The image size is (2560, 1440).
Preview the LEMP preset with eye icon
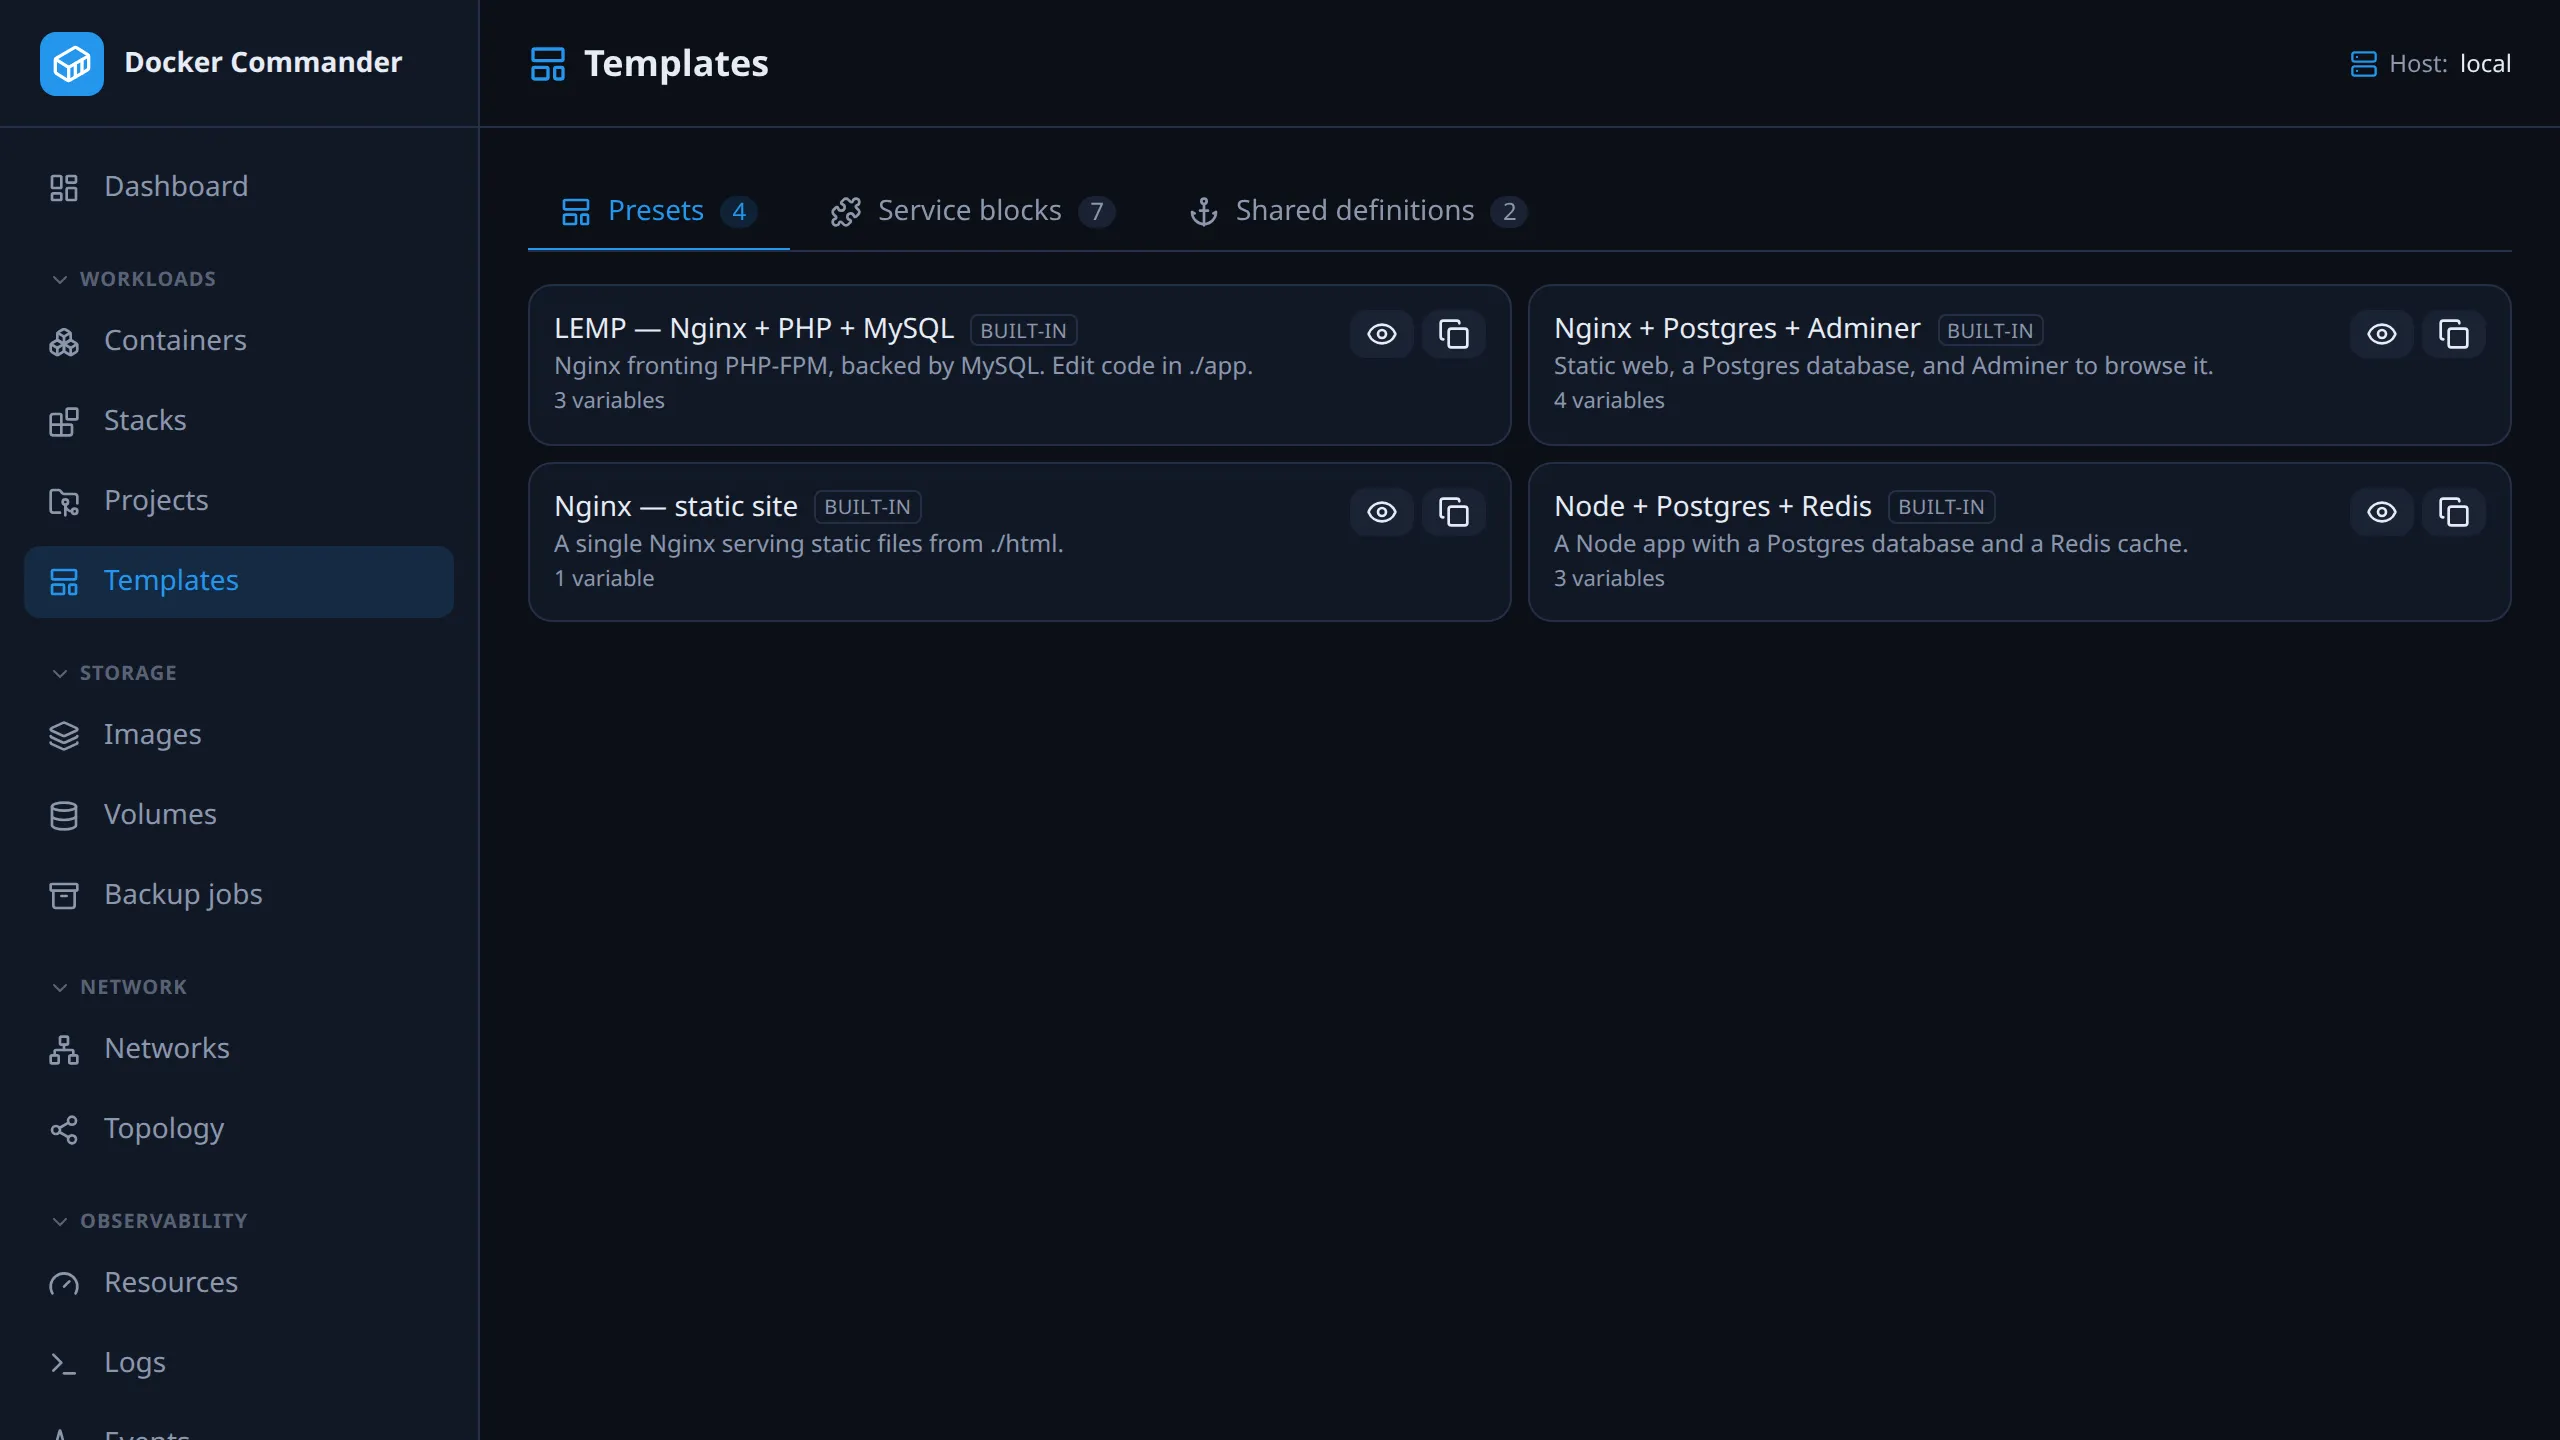pos(1381,334)
